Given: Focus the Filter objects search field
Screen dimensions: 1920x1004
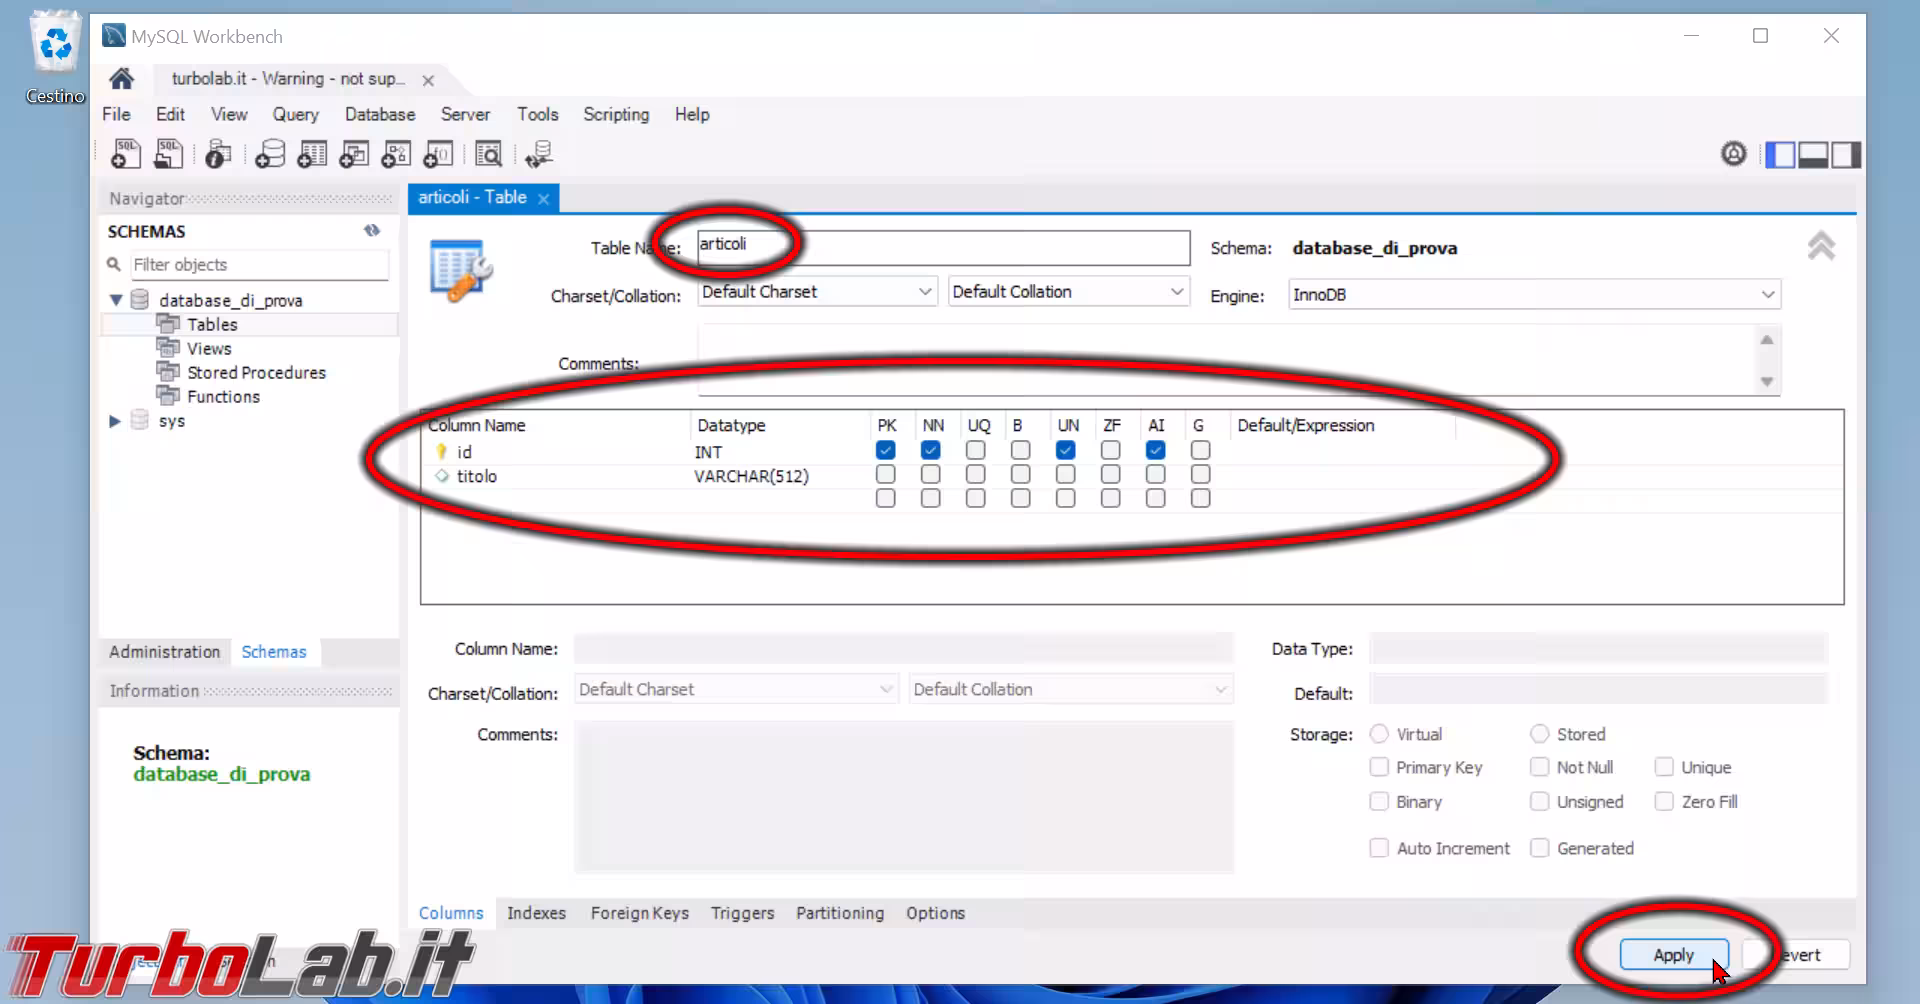Looking at the screenshot, I should [x=260, y=265].
